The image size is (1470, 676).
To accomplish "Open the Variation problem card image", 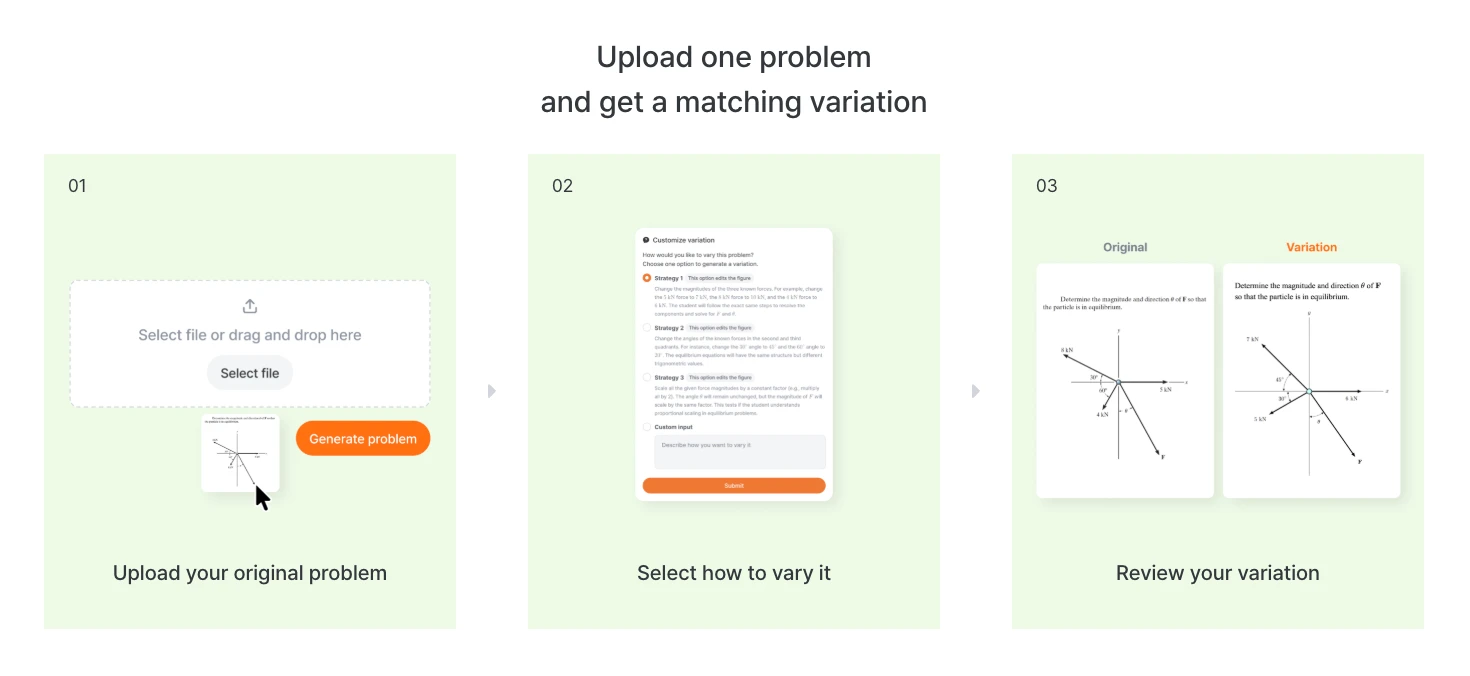I will pos(1311,380).
